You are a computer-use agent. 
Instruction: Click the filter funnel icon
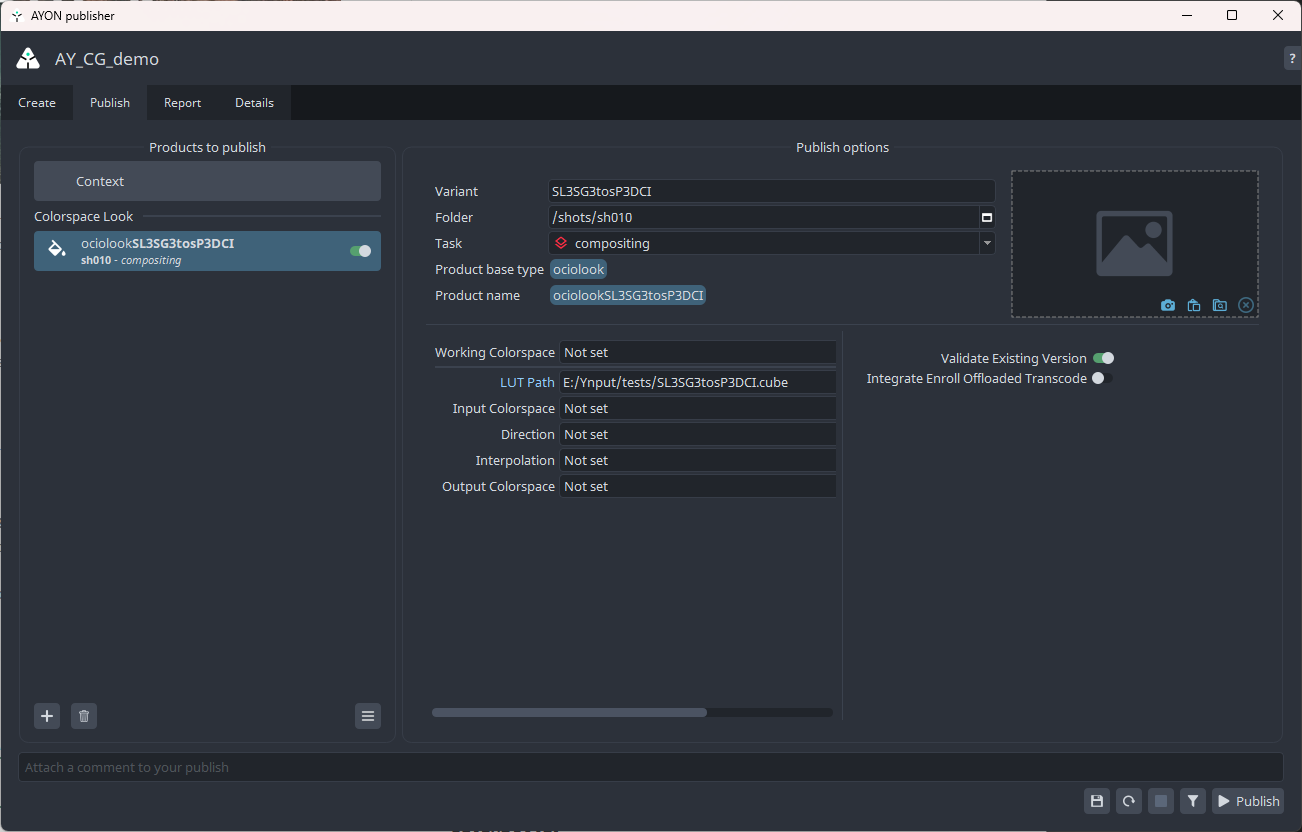pos(1193,801)
